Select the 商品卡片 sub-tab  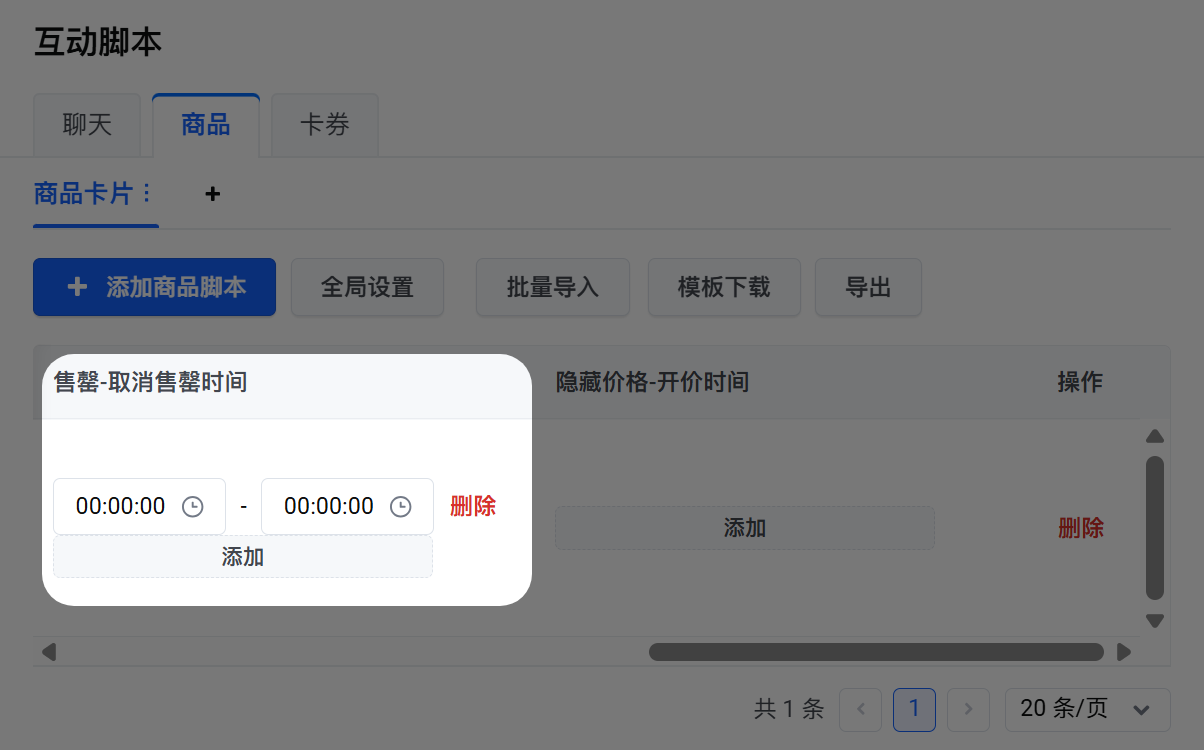coord(83,193)
